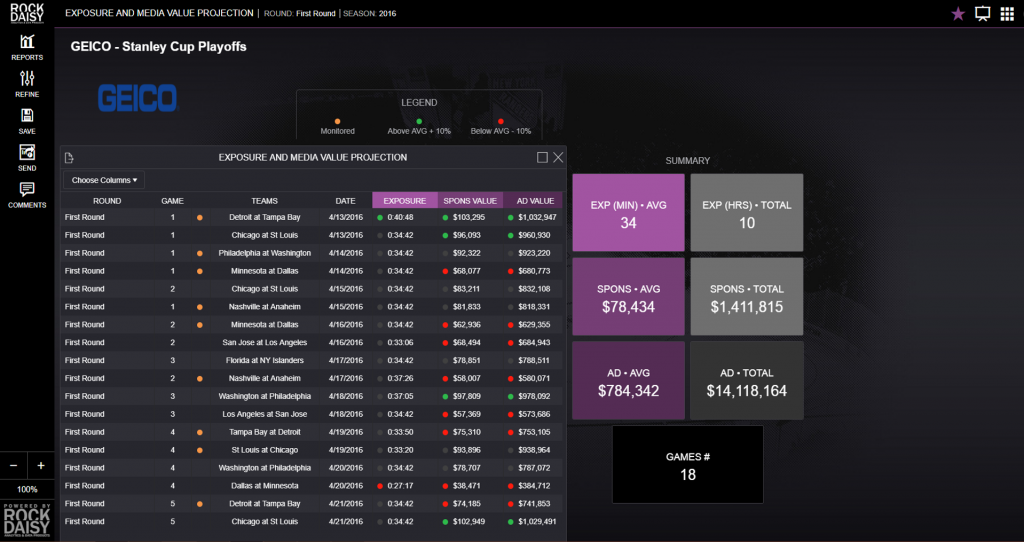Select the AD TOTAL summary tile
Viewport: 1024px width, 542px height.
pos(746,381)
